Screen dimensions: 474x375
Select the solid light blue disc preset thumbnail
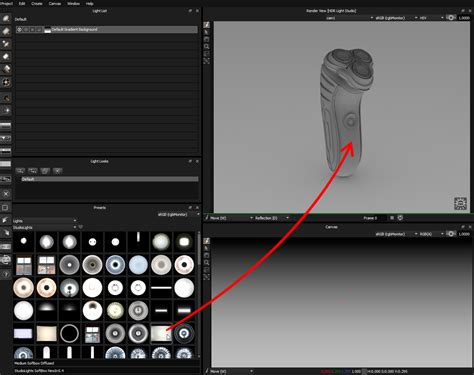click(x=138, y=264)
